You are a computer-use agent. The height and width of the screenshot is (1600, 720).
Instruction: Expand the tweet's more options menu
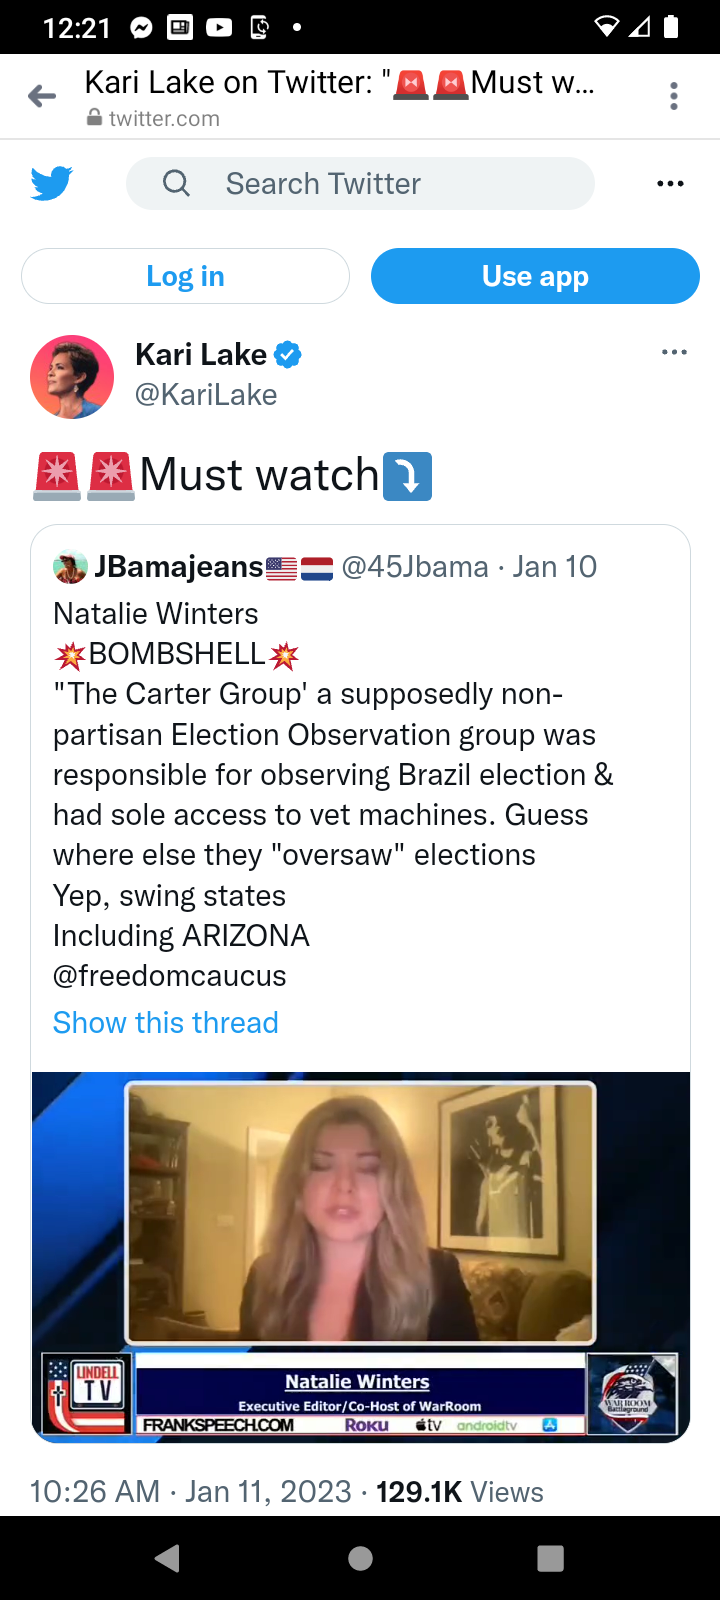(674, 352)
